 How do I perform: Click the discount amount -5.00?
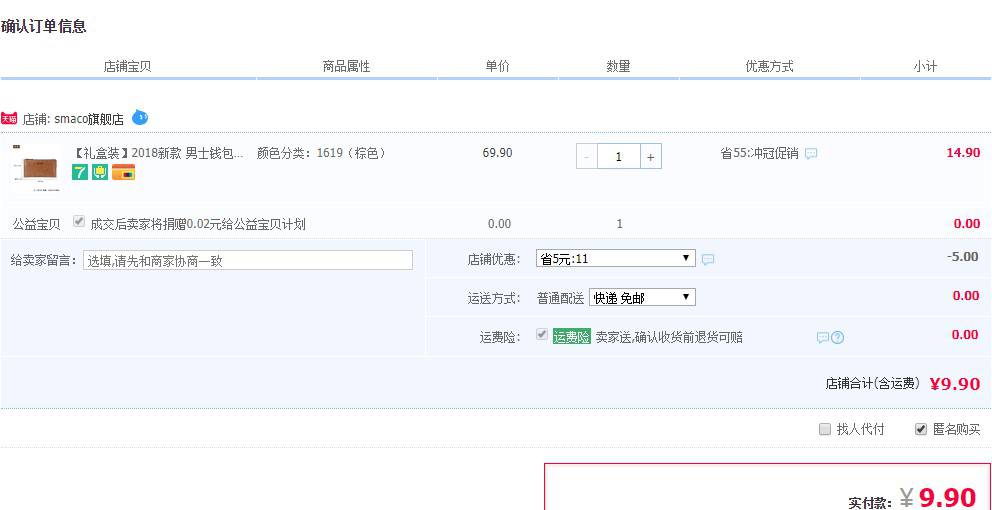962,257
